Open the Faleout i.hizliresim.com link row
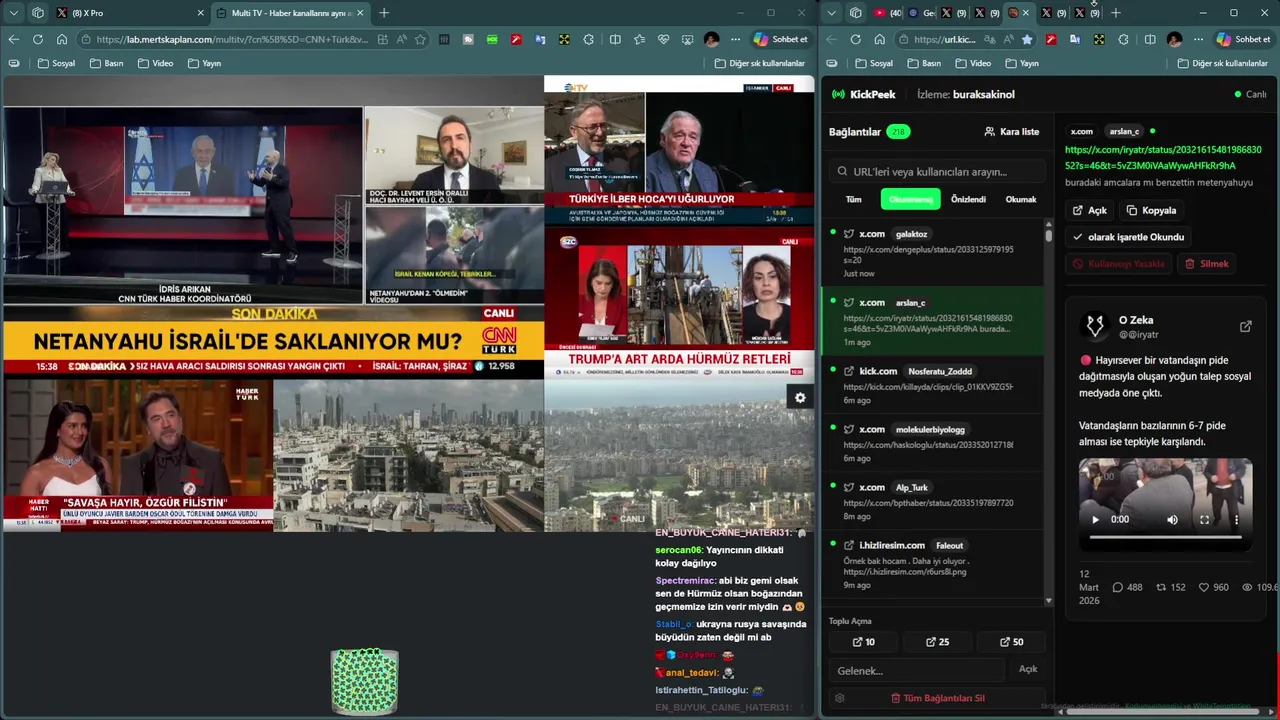The width and height of the screenshot is (1280, 720). click(932, 565)
